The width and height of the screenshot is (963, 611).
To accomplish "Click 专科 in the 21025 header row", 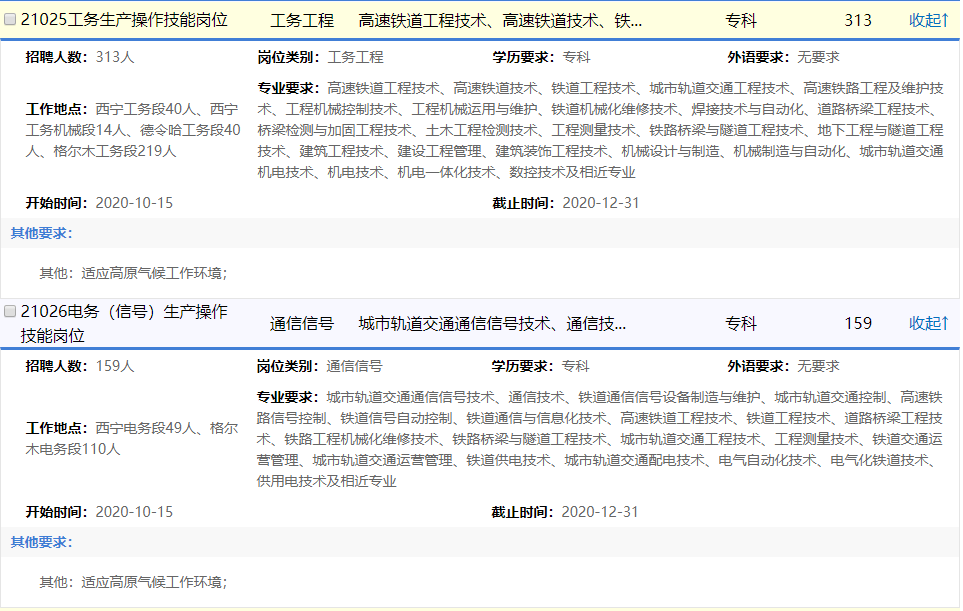I will click(x=741, y=20).
